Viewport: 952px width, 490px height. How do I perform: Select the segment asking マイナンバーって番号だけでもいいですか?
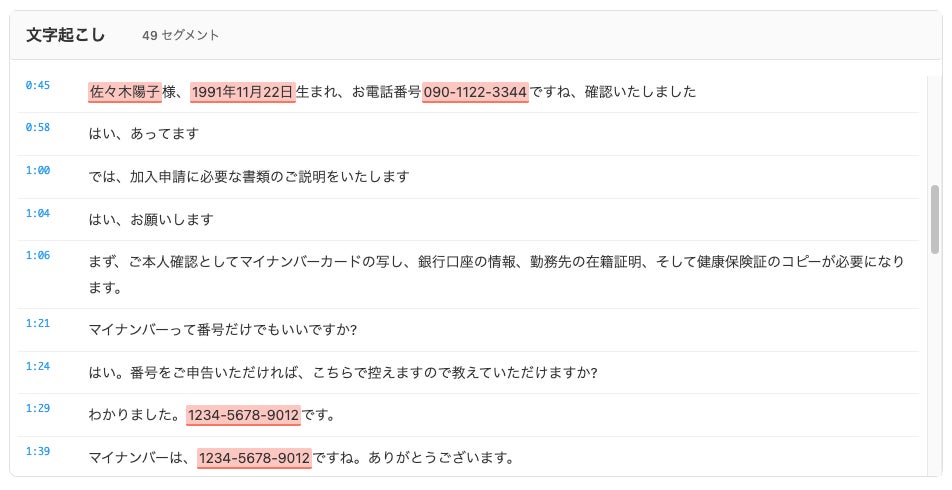click(x=223, y=330)
